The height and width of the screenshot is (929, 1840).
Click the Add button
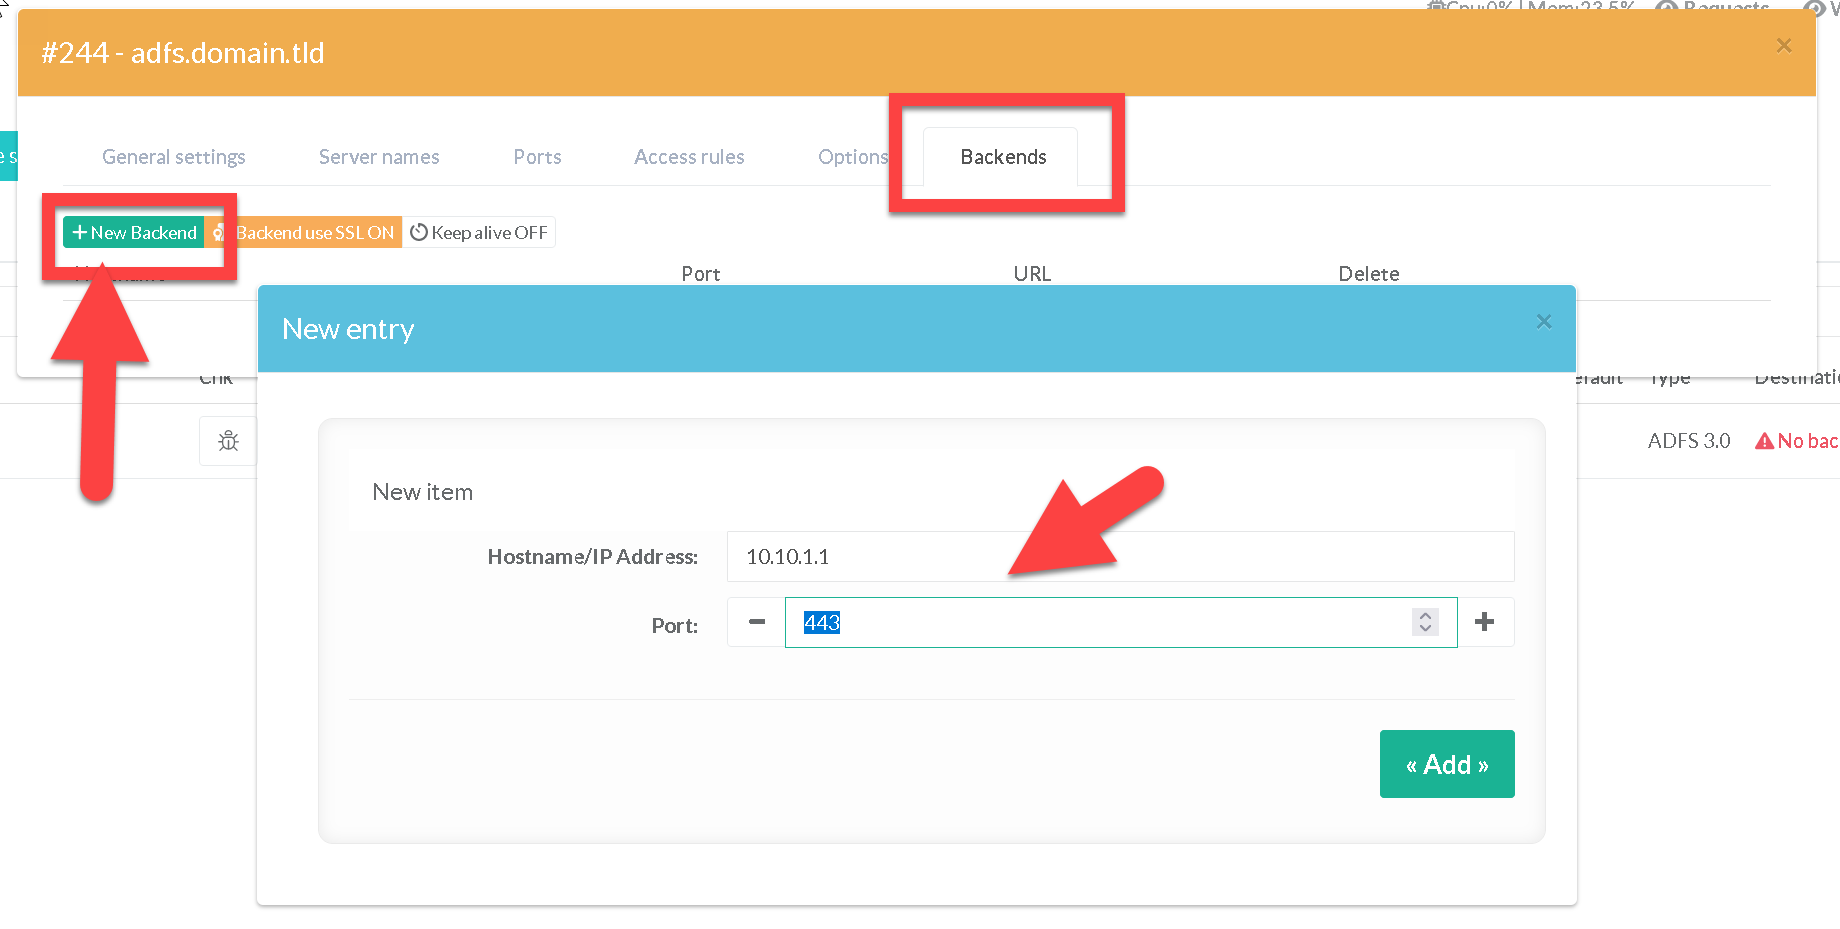[1446, 765]
